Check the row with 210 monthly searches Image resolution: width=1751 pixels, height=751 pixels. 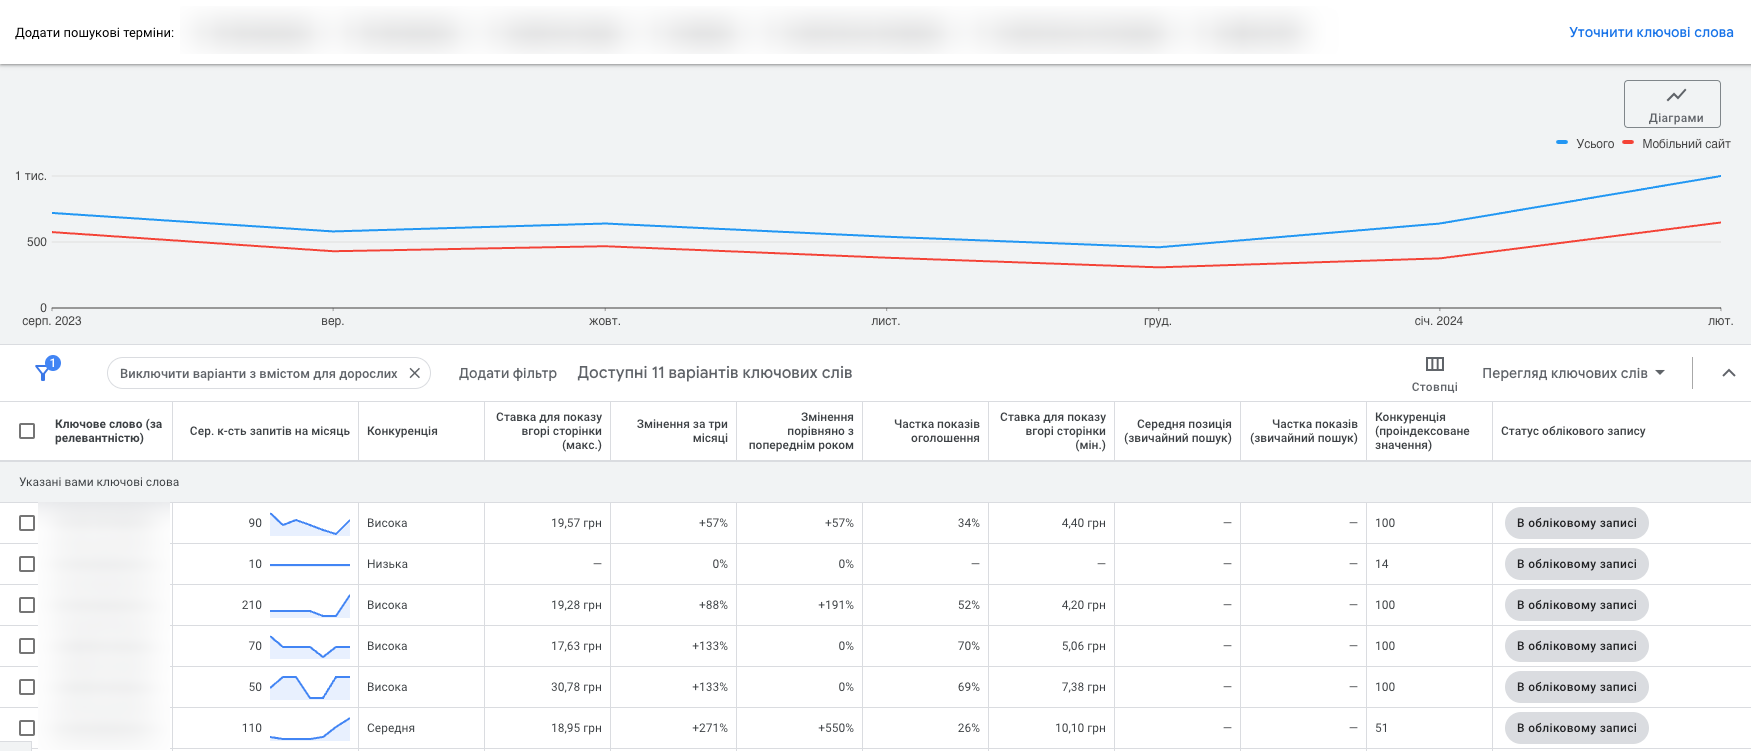27,605
